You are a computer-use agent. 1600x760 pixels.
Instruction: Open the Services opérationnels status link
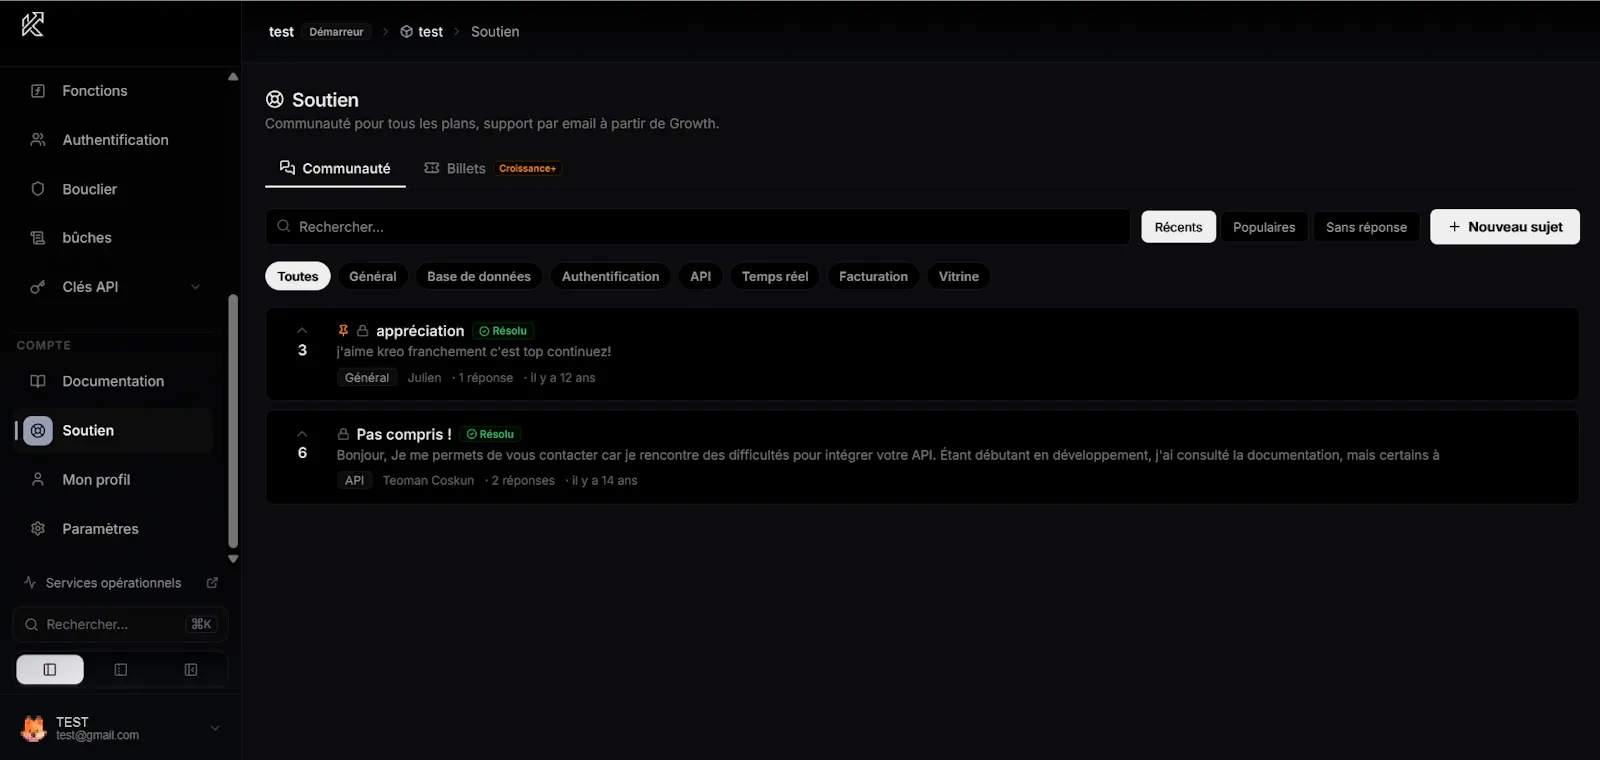(113, 583)
